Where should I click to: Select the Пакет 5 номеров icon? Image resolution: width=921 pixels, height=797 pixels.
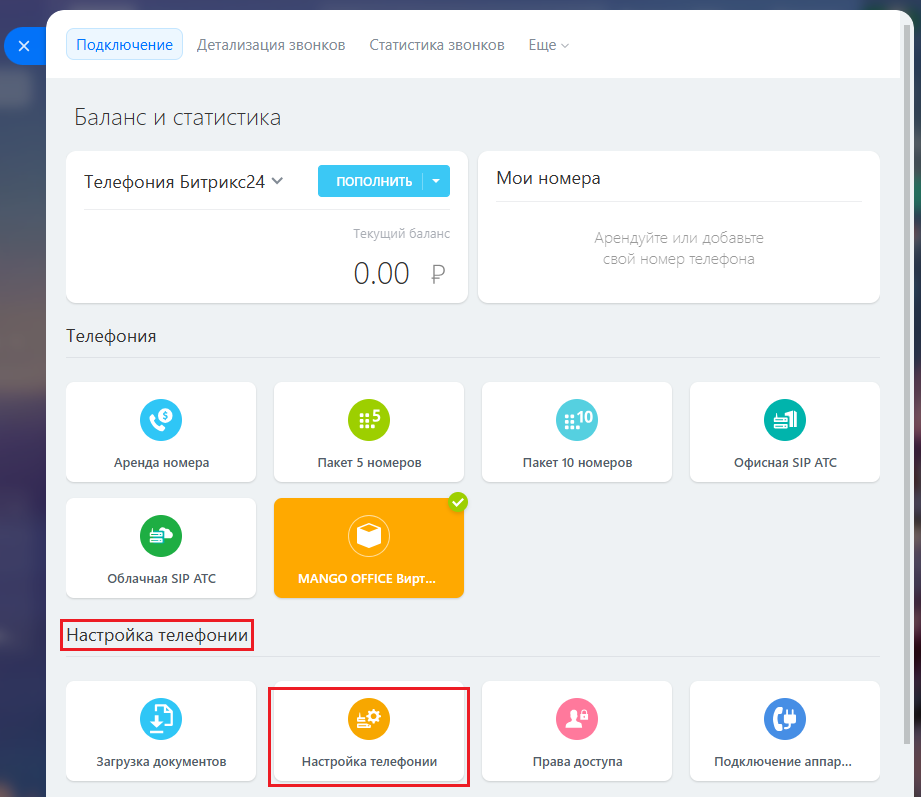[369, 420]
